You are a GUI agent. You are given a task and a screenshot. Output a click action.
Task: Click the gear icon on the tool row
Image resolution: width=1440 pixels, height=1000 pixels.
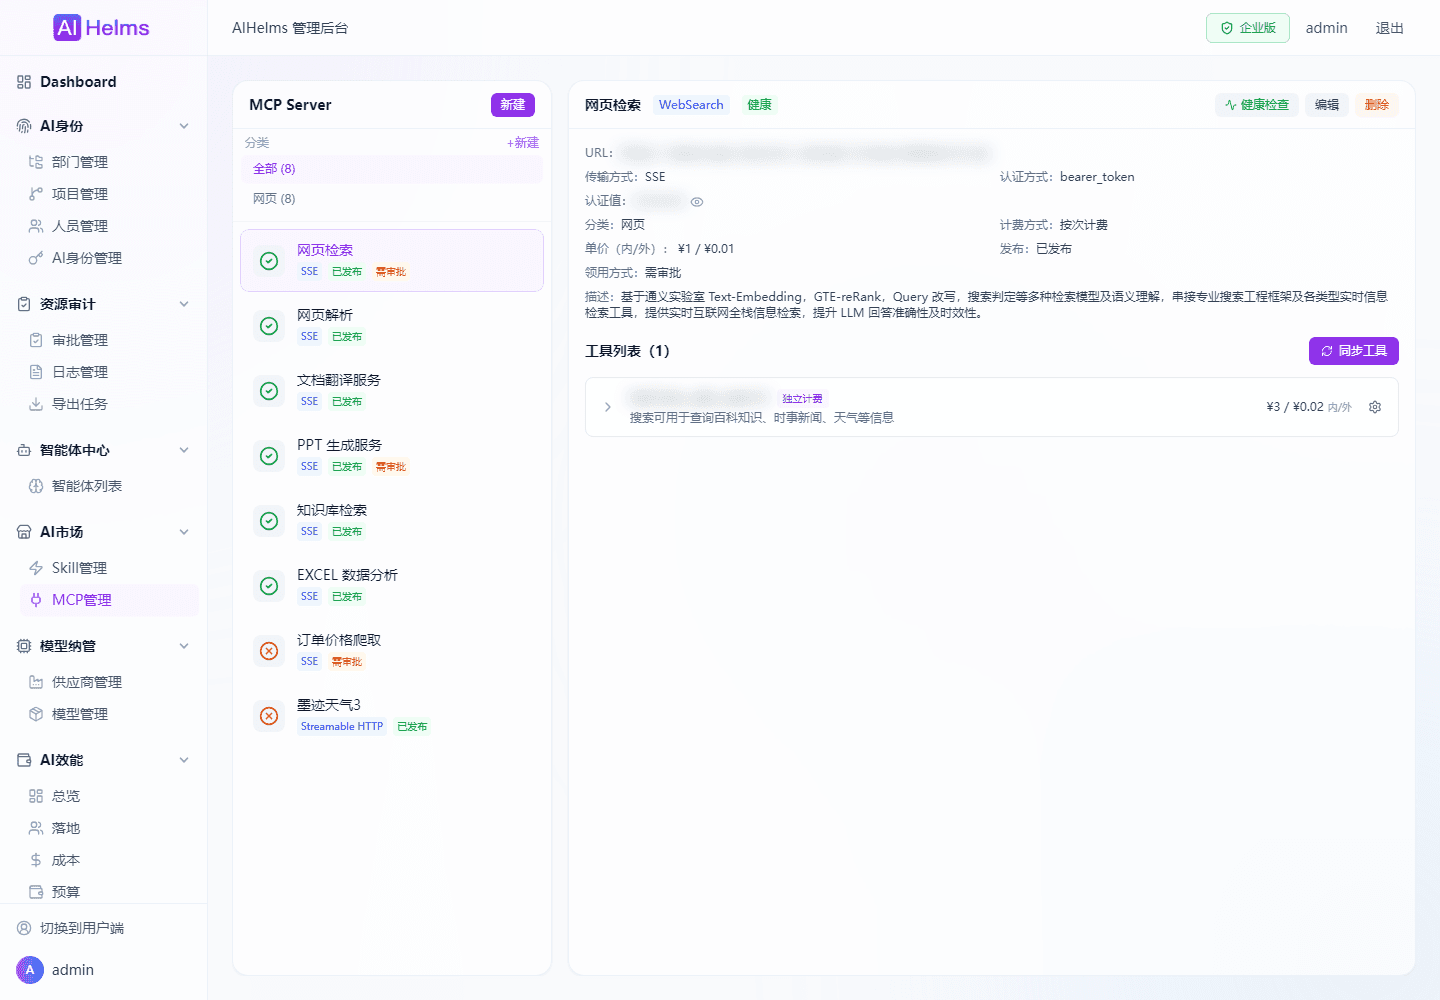(x=1375, y=407)
